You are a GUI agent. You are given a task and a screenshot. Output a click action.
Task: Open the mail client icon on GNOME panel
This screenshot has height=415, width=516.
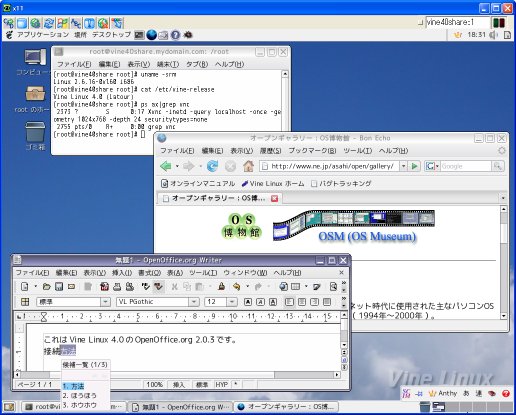pos(163,35)
